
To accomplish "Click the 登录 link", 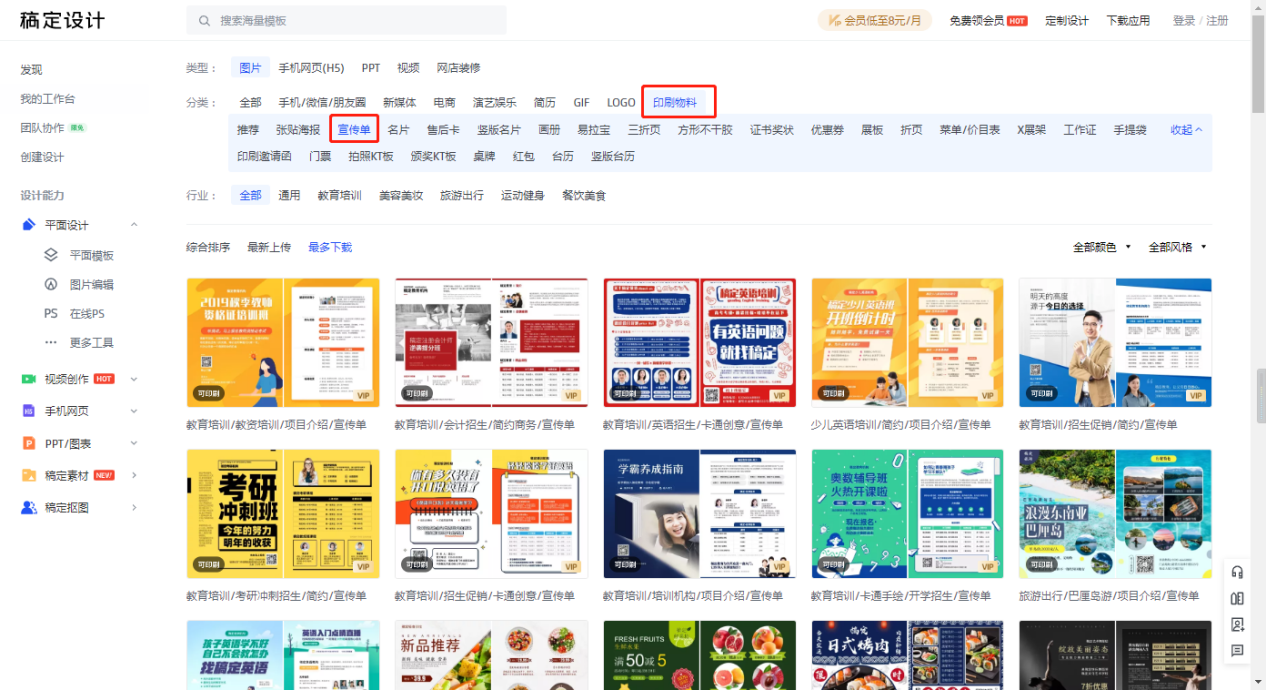I will tap(1184, 20).
